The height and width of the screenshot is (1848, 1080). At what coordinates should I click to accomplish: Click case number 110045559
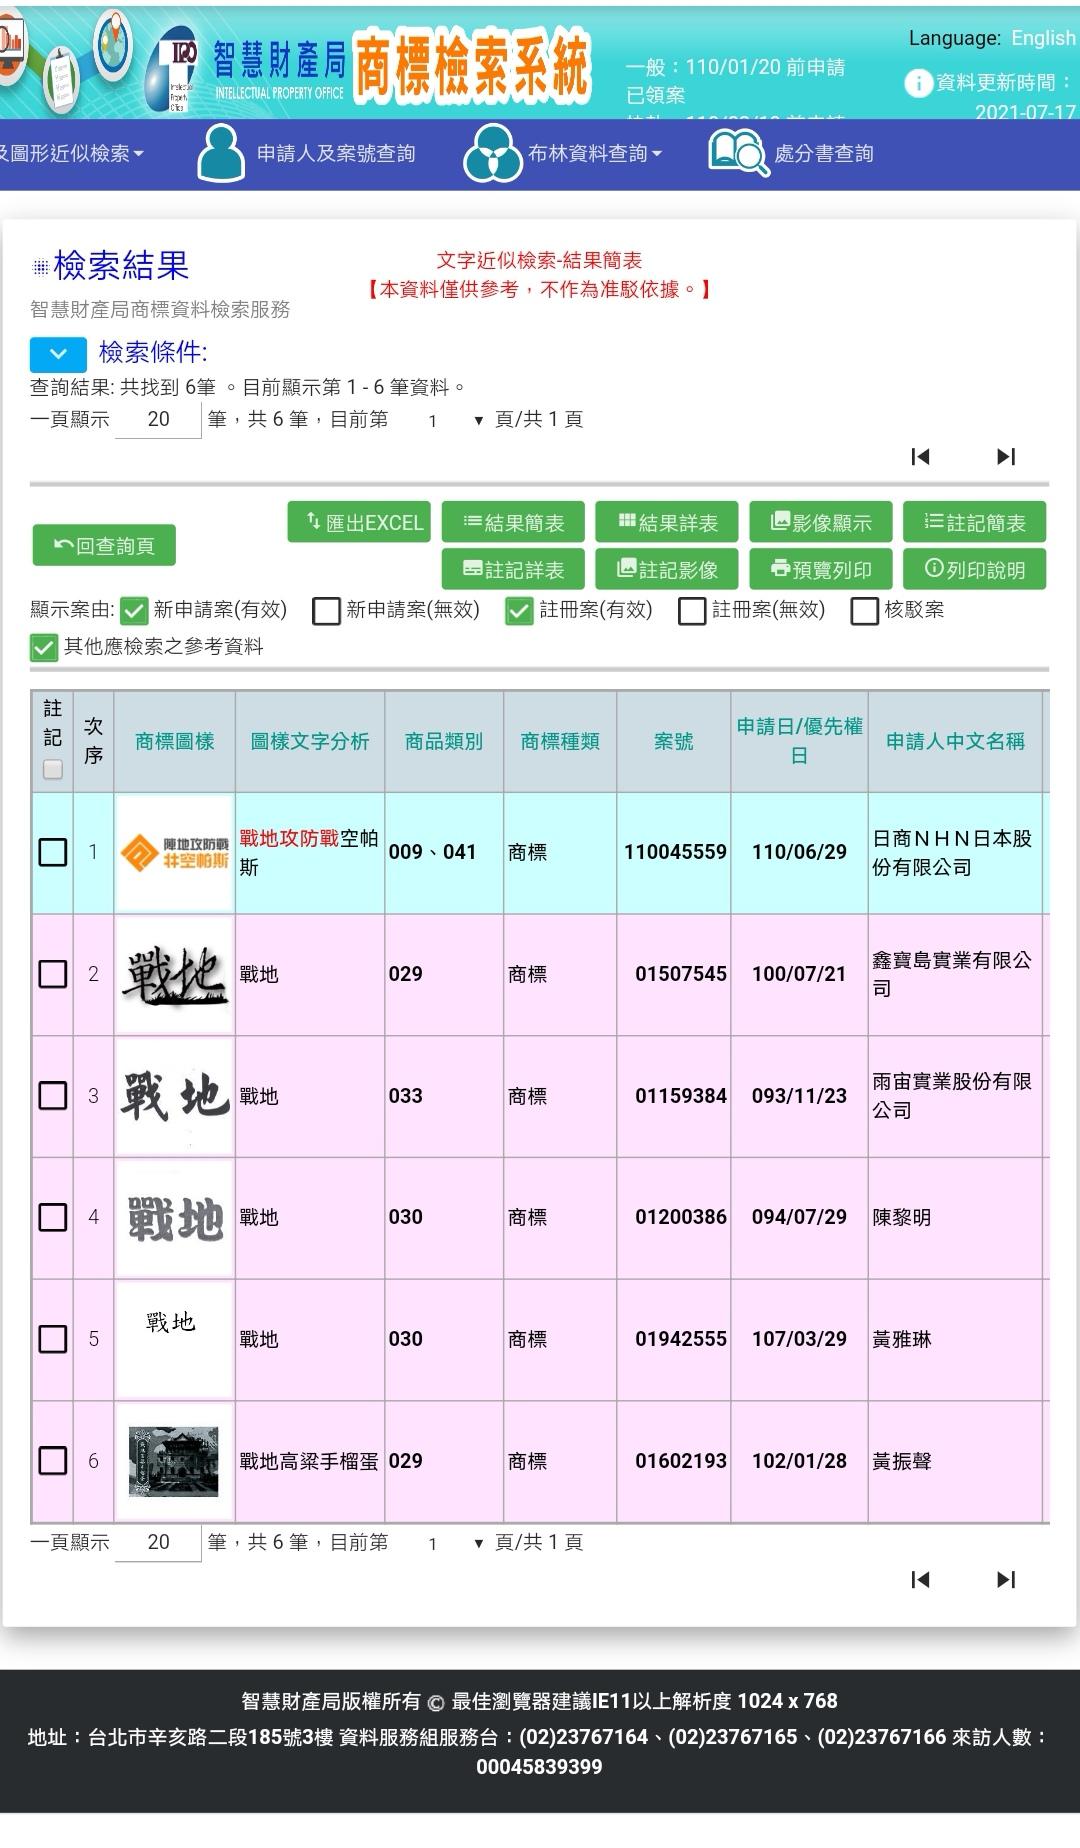point(675,852)
